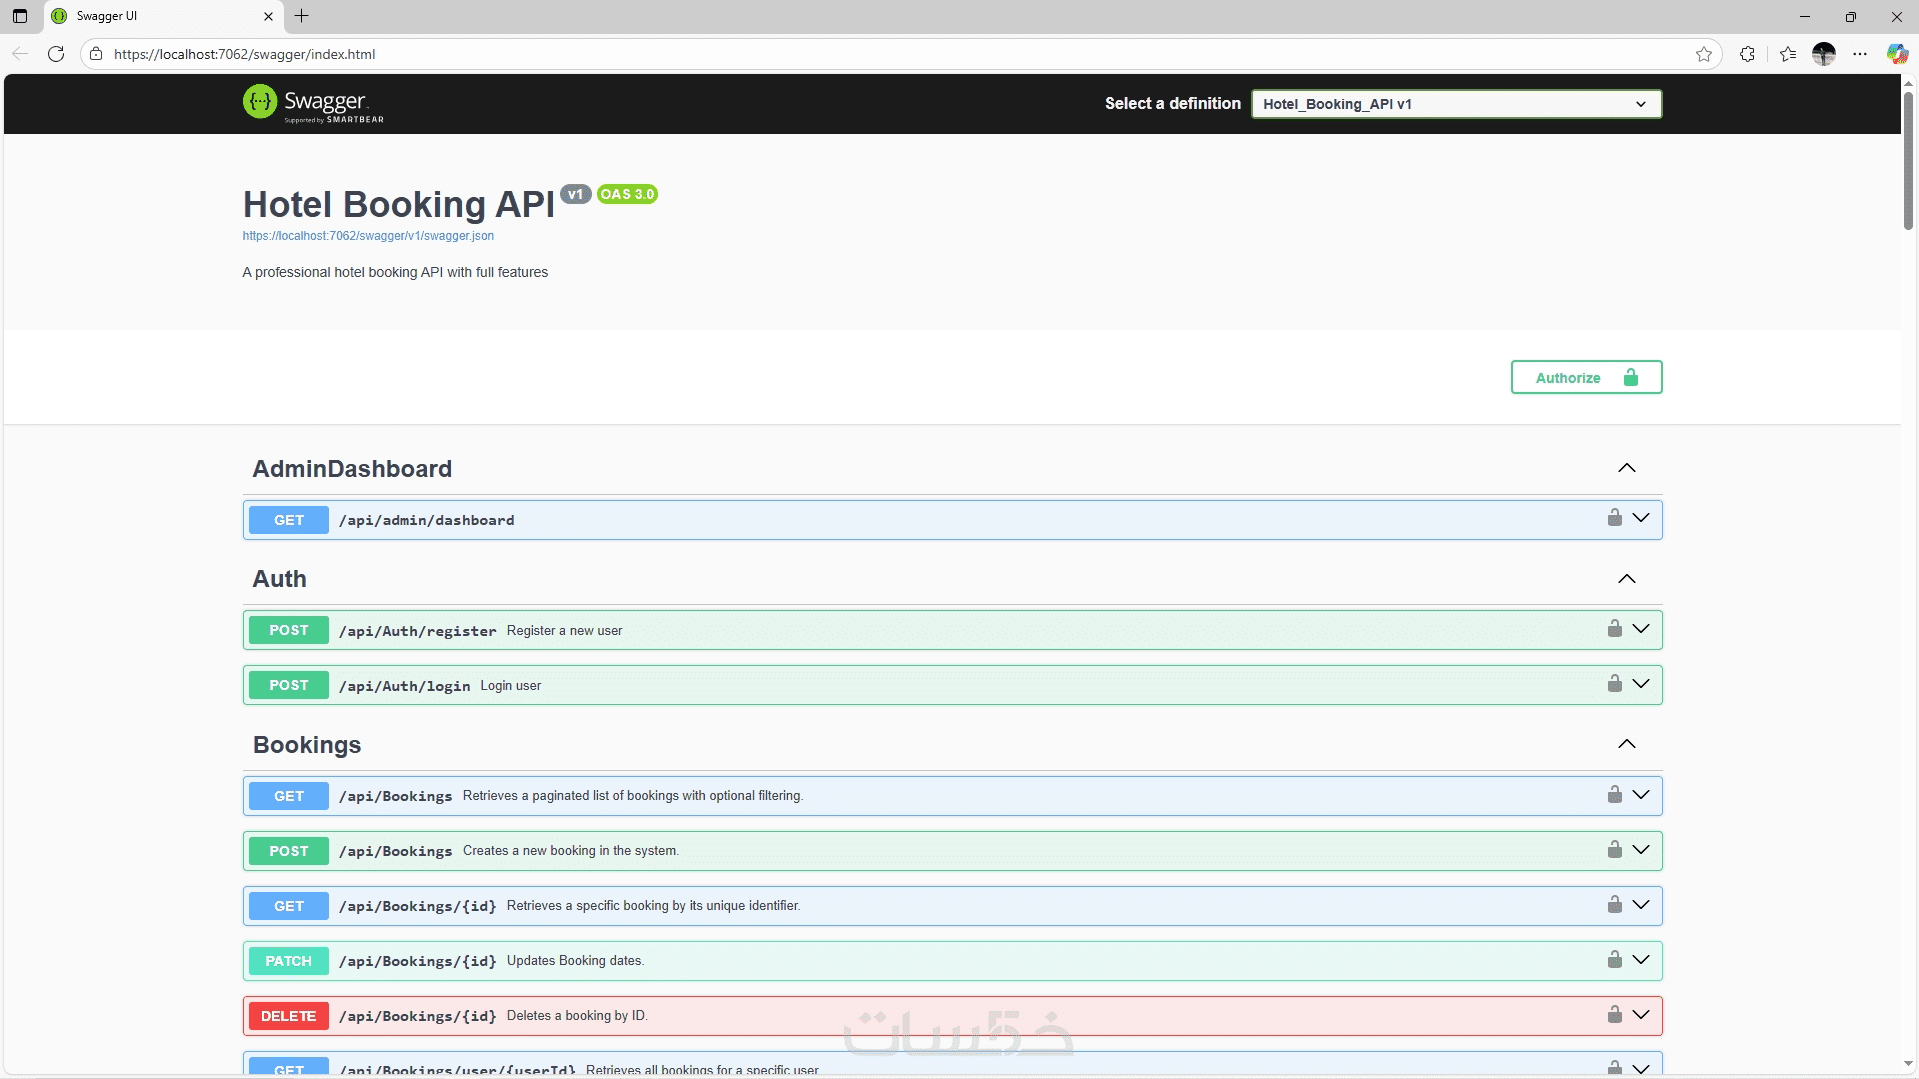Click lock icon on DELETE /api/Bookings/{id} row

[x=1614, y=1014]
